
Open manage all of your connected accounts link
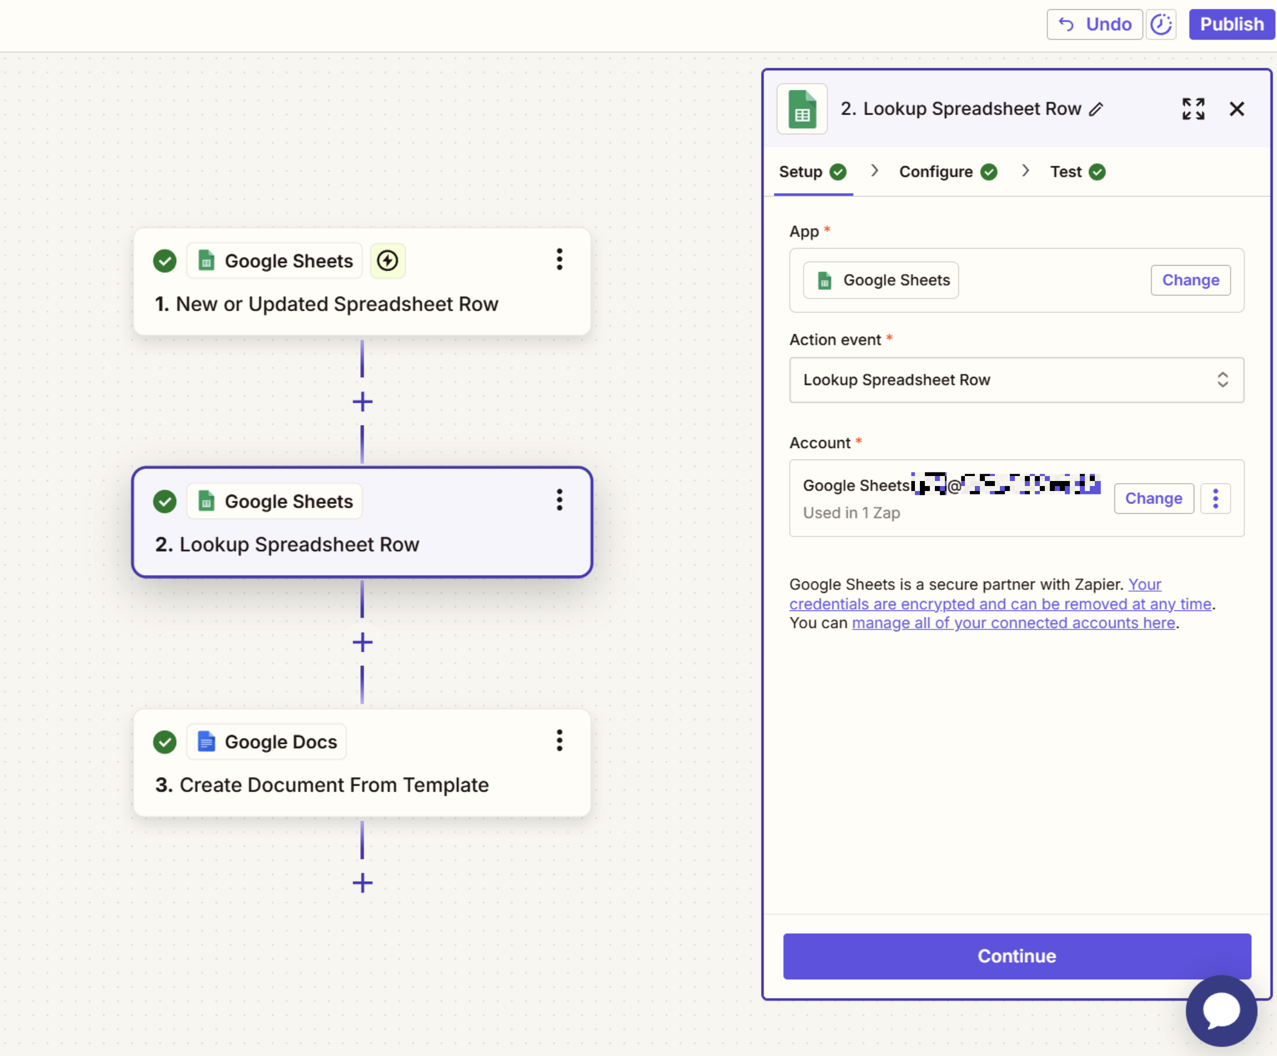[x=1013, y=623]
